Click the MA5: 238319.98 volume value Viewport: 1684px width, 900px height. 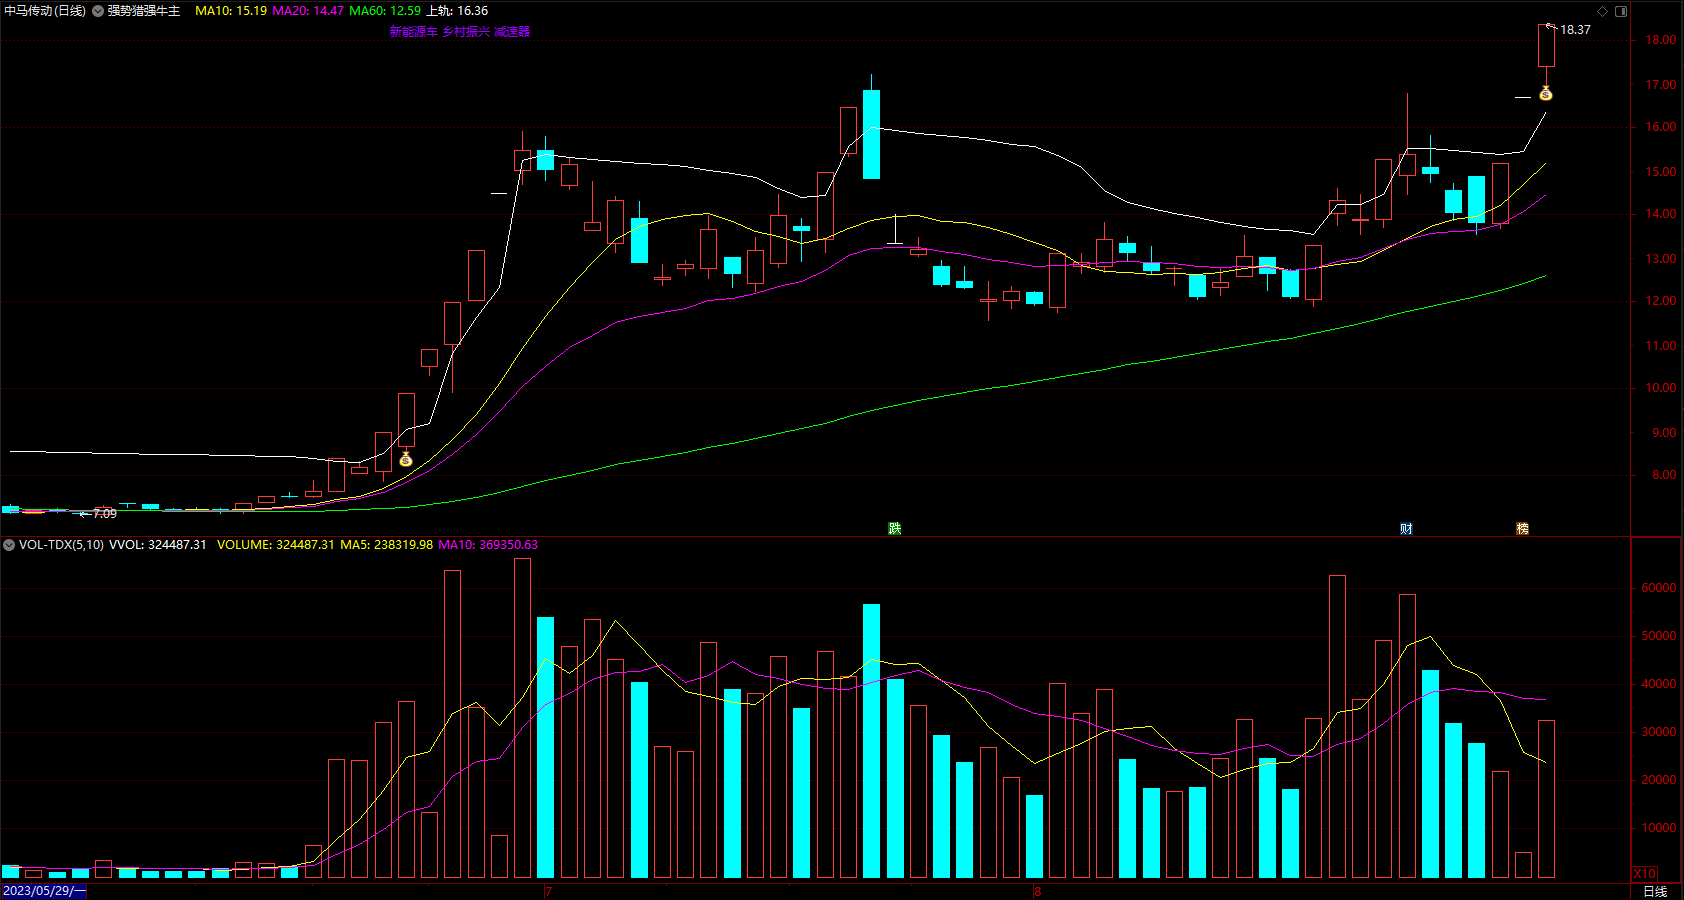pos(387,545)
